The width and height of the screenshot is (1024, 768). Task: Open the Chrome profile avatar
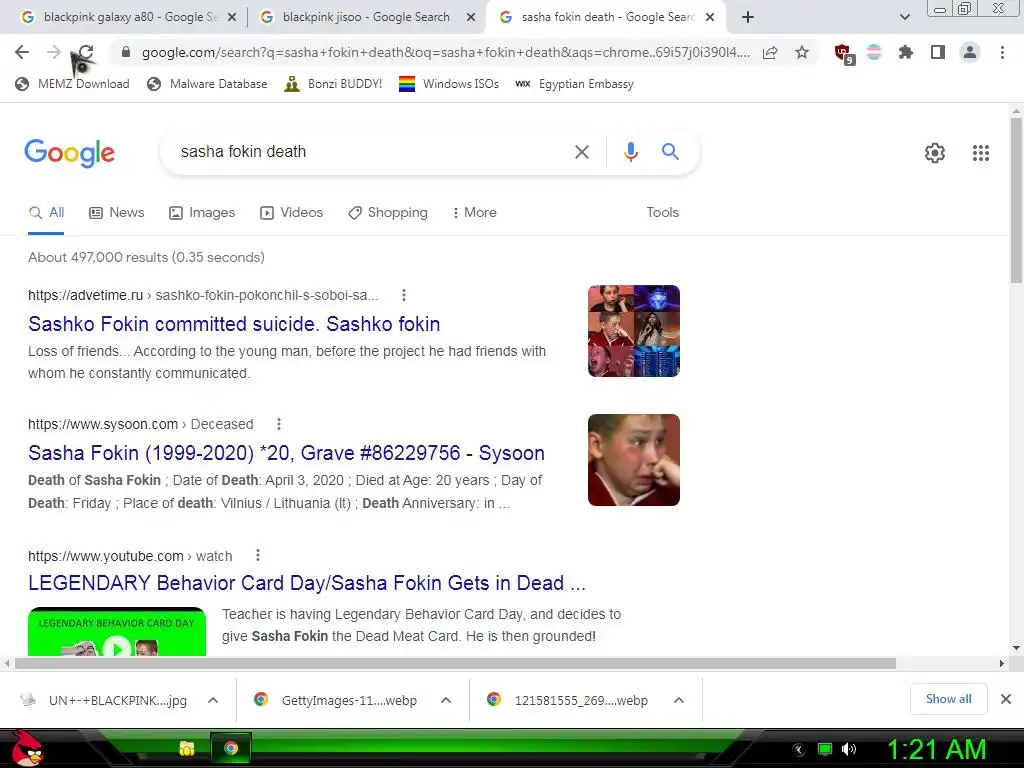click(x=970, y=52)
